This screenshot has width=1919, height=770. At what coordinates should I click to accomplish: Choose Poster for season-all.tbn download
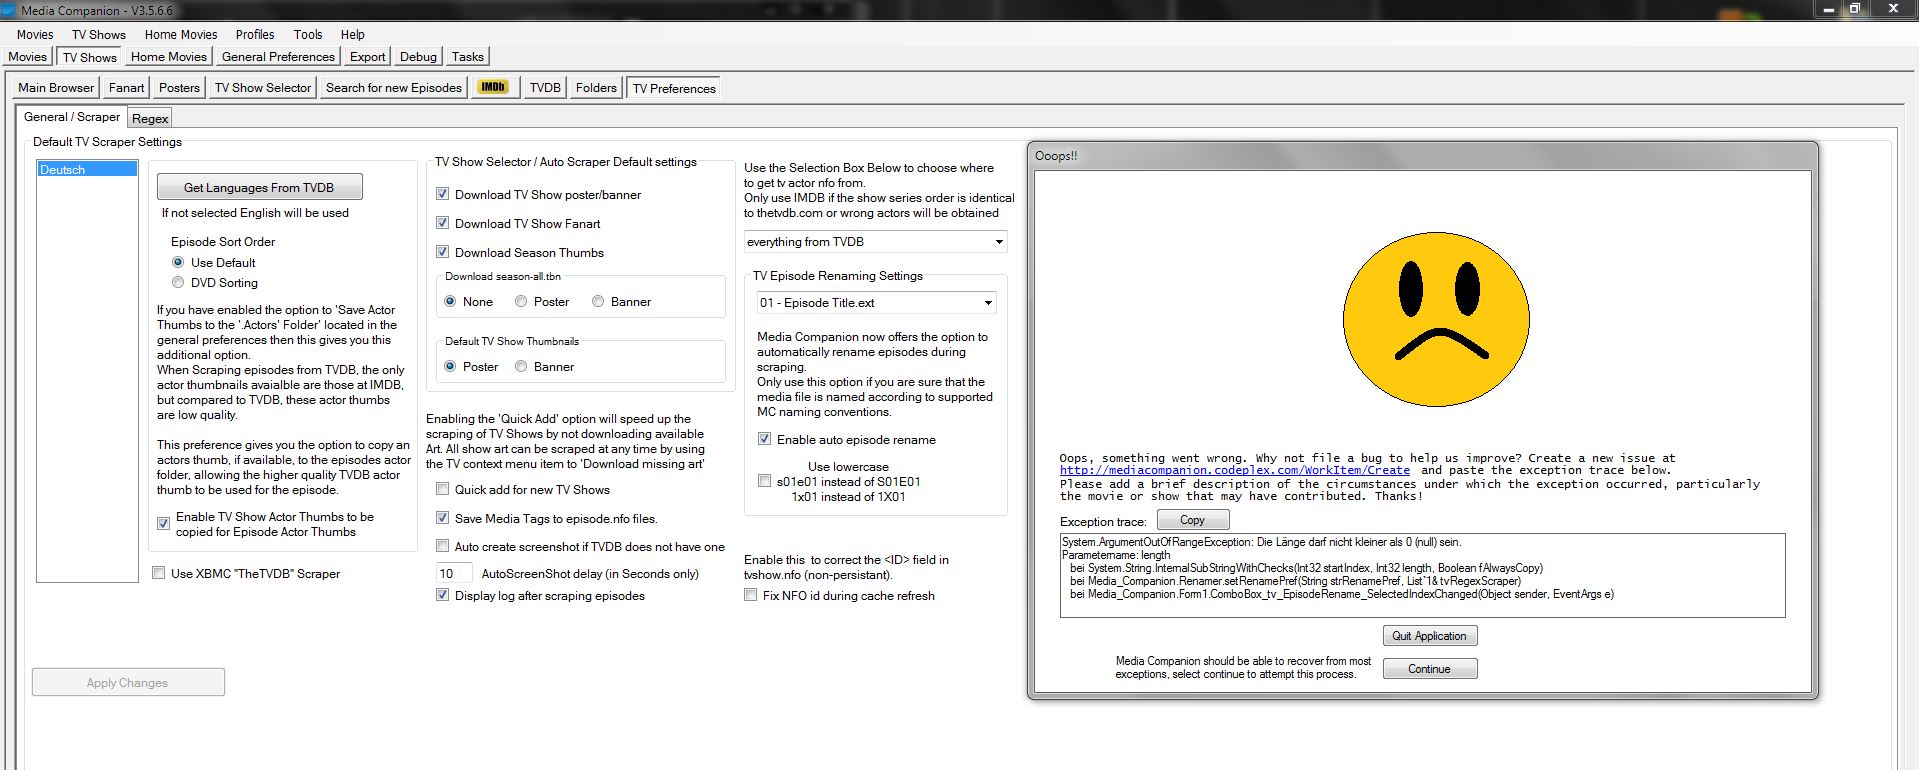pos(521,301)
